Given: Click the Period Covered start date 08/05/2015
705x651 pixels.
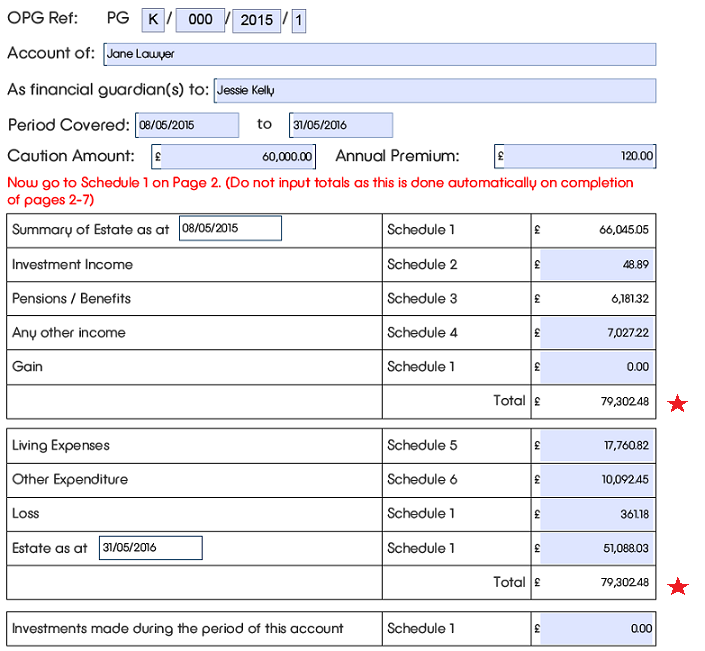Looking at the screenshot, I should click(x=186, y=125).
